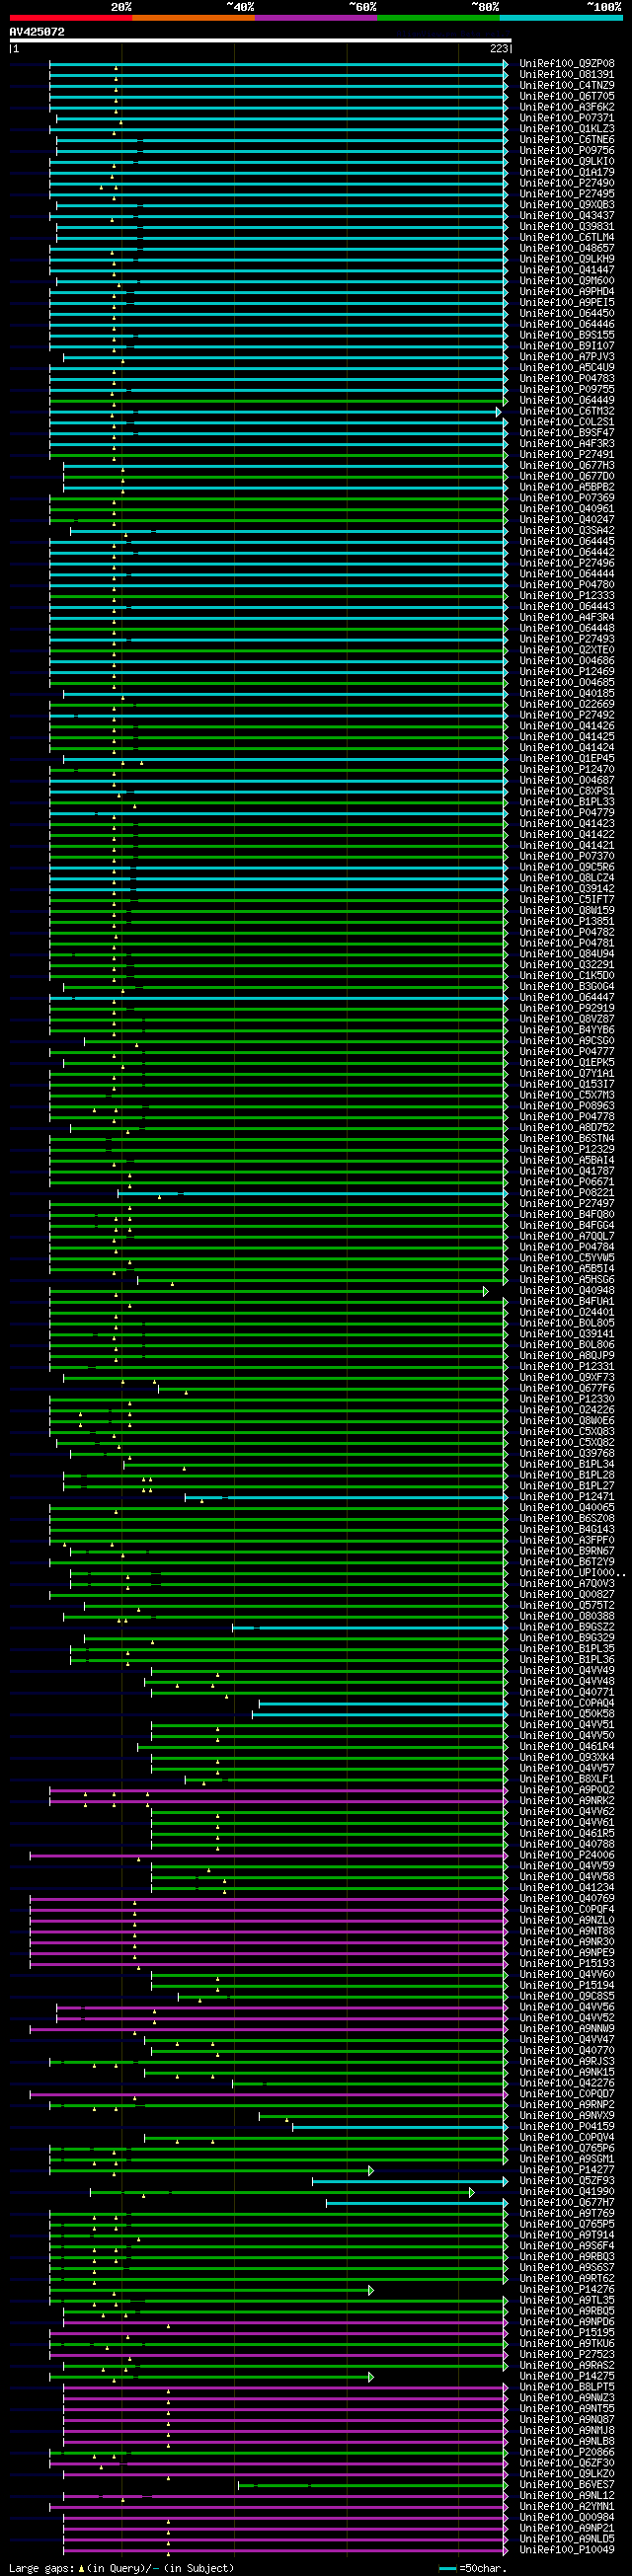The width and height of the screenshot is (632, 2576).
Task: Select the UniRef100_P09756 label
Action: coord(567,151)
